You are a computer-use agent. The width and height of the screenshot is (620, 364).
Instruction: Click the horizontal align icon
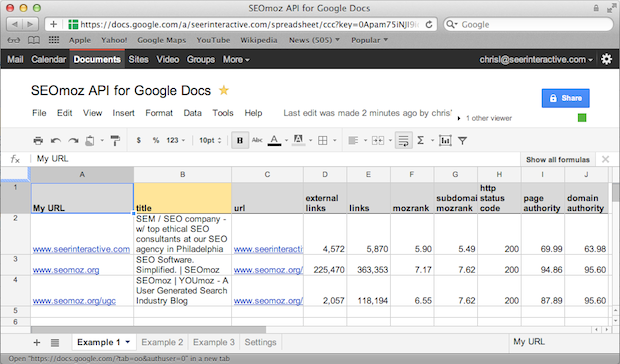[x=353, y=140]
